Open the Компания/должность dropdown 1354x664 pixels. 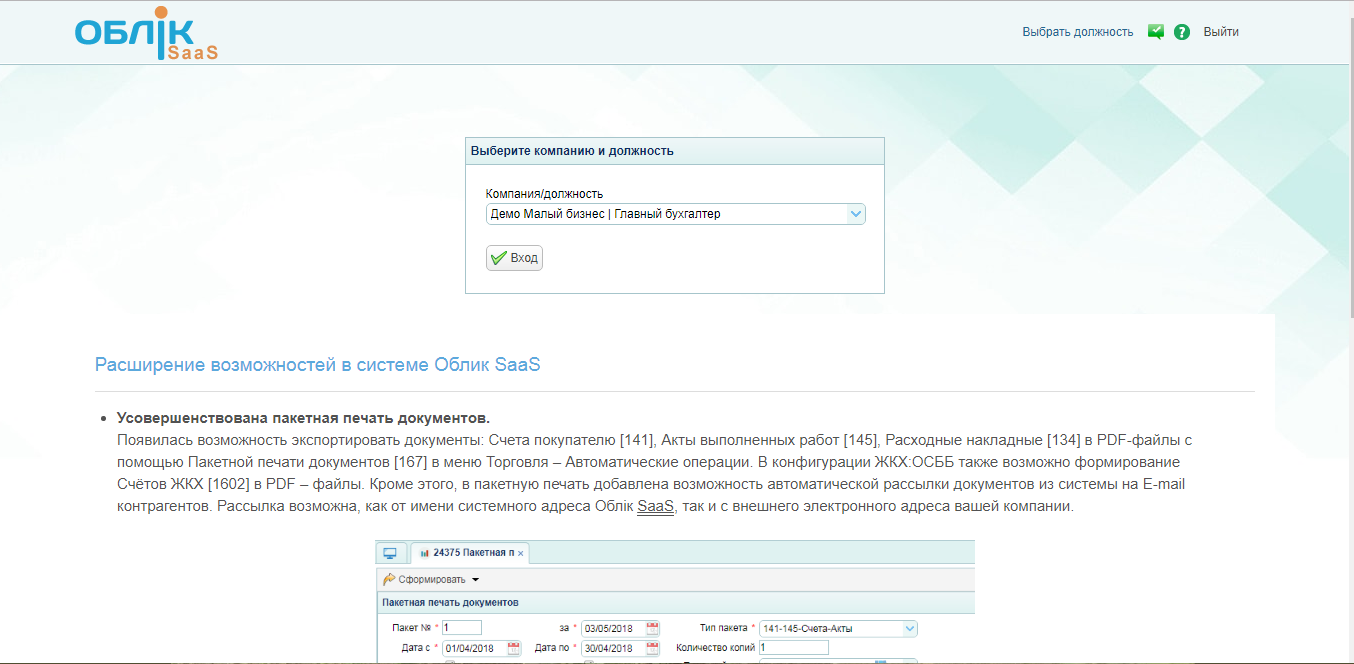676,214
